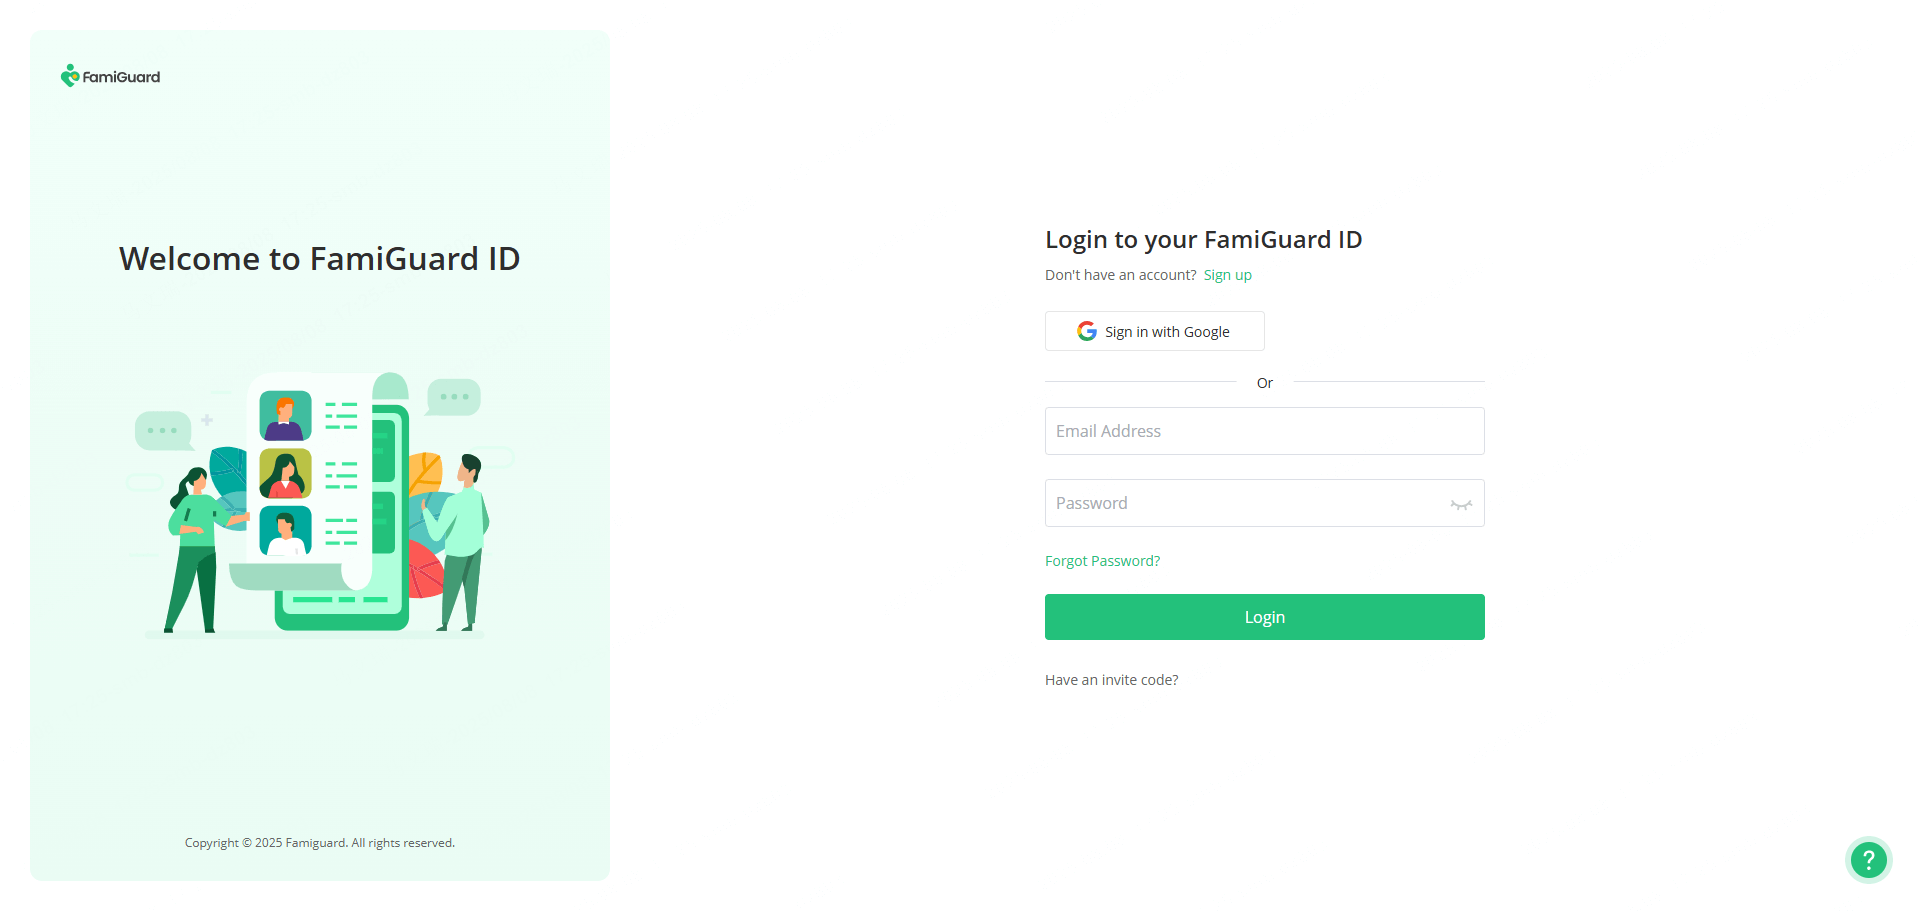The width and height of the screenshot is (1920, 911).
Task: Select the orange-haired man avatar tile
Action: coord(285,416)
